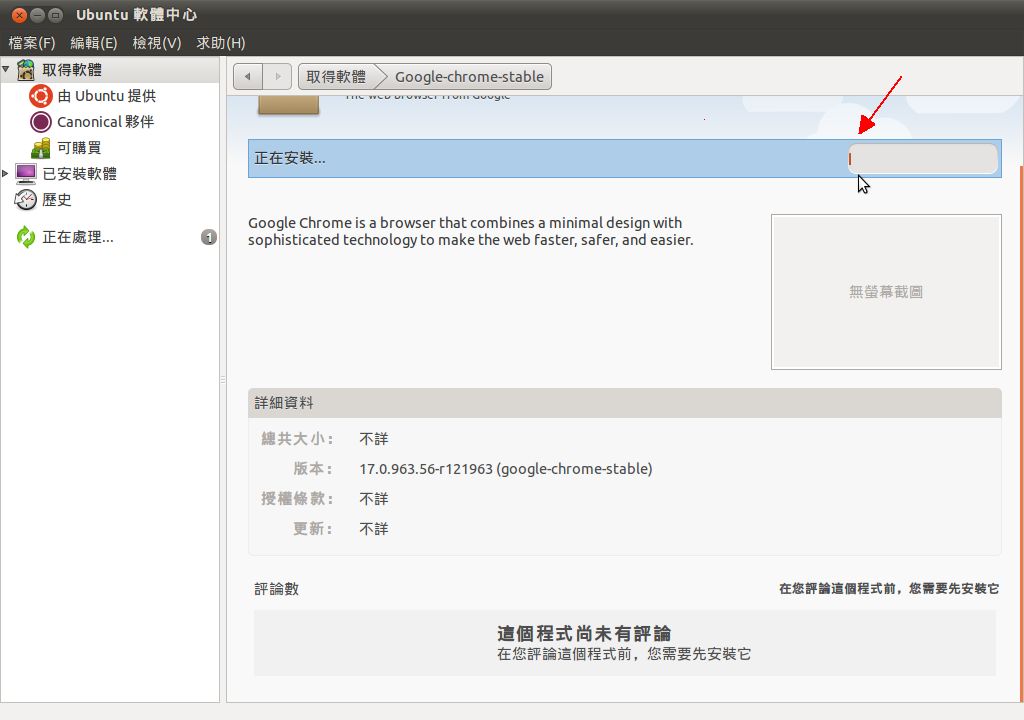Select the Ubuntu logo icon in sidebar
The image size is (1024, 720).
(x=41, y=96)
